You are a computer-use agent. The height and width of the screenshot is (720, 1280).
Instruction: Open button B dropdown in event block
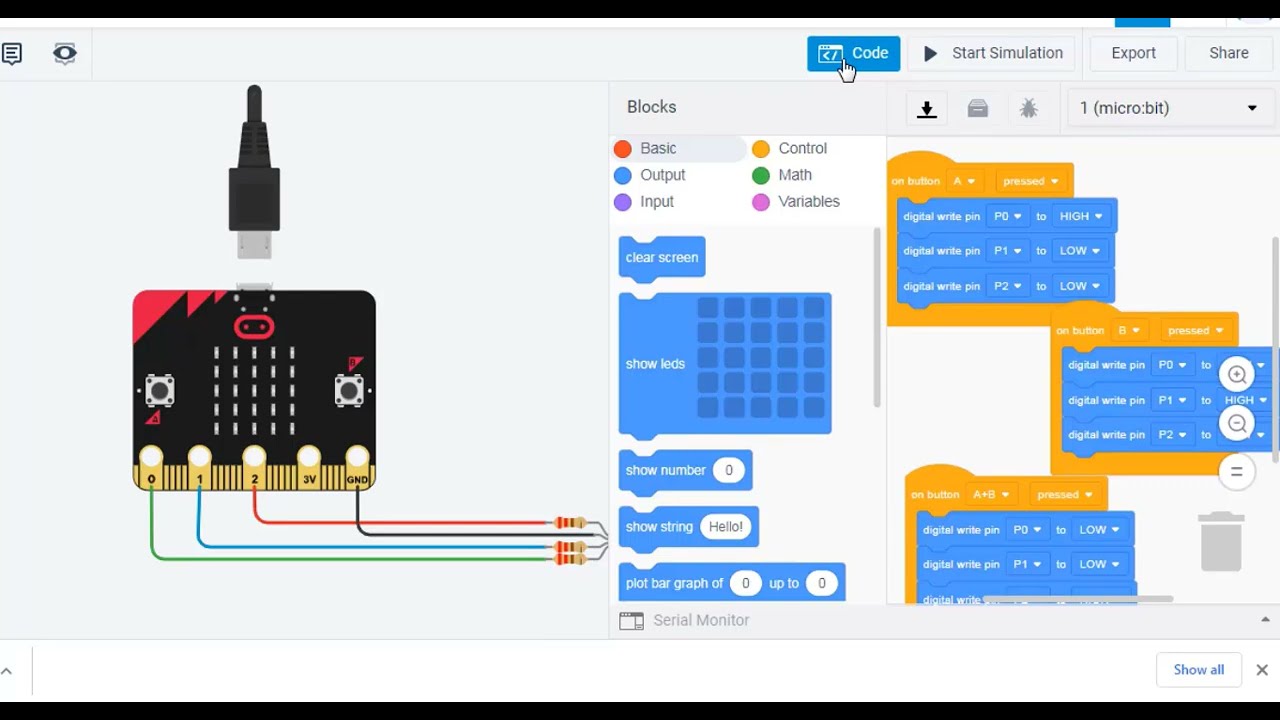(x=1129, y=331)
